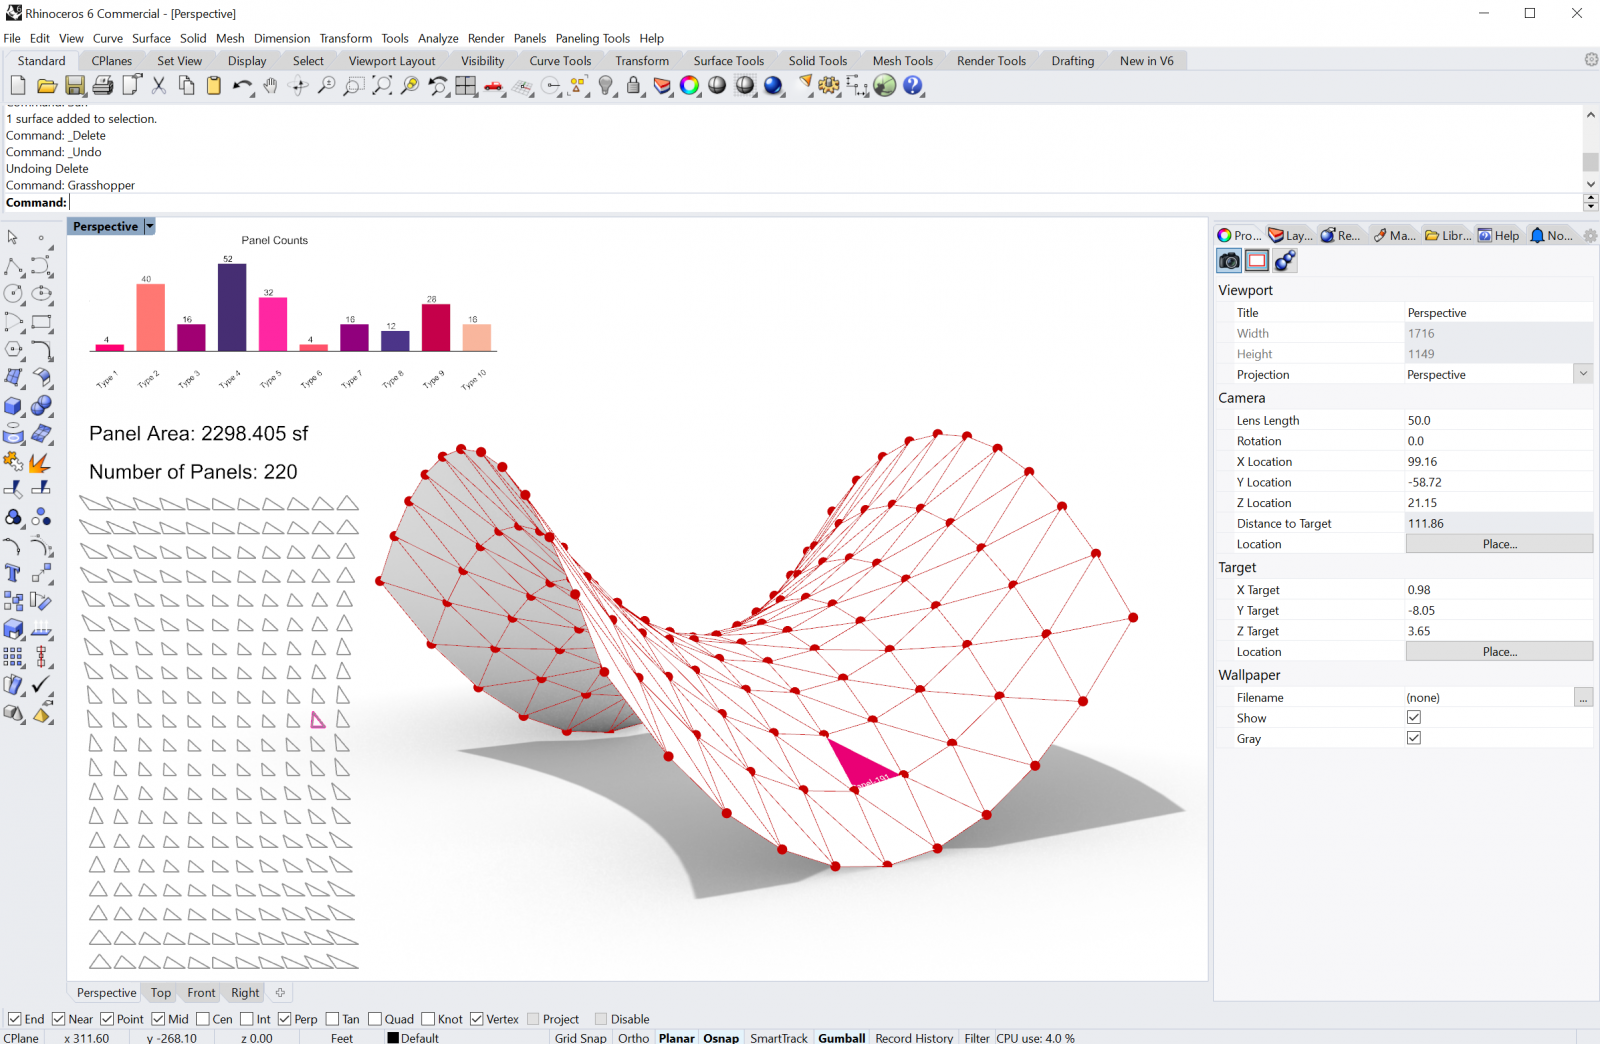Select the Pan hand tool
The width and height of the screenshot is (1600, 1044).
(270, 86)
